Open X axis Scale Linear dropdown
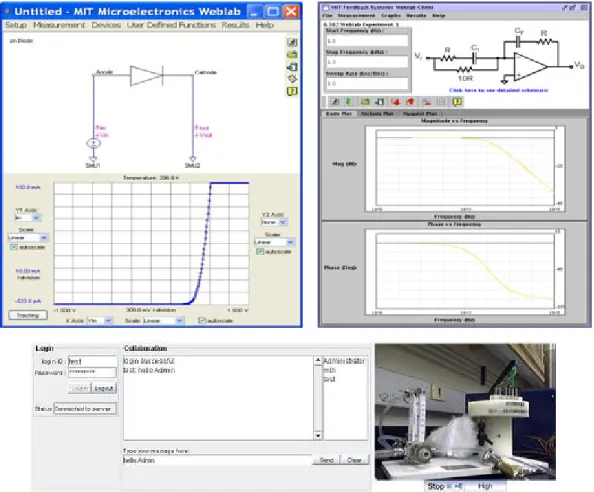594x492 pixels. click(163, 320)
